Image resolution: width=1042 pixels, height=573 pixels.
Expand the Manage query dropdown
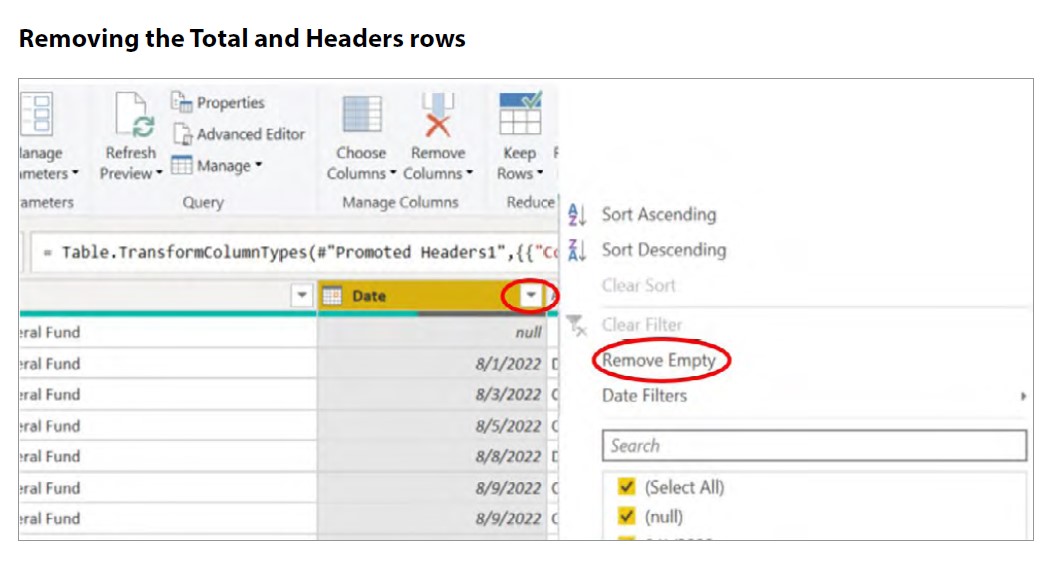point(218,166)
